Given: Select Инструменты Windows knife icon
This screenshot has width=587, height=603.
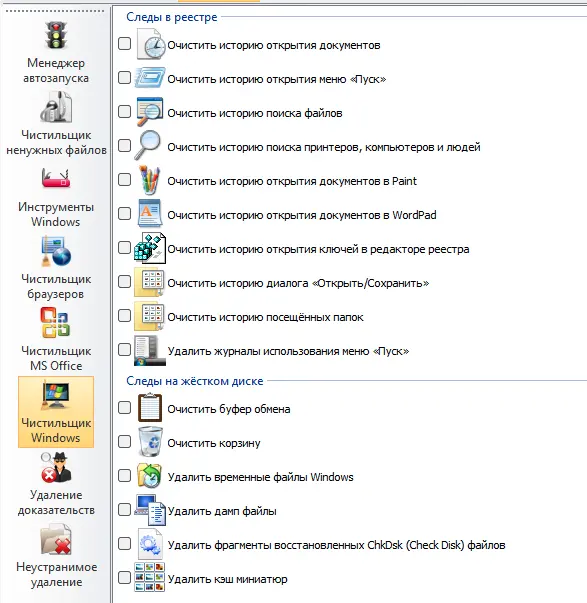Looking at the screenshot, I should (56, 178).
